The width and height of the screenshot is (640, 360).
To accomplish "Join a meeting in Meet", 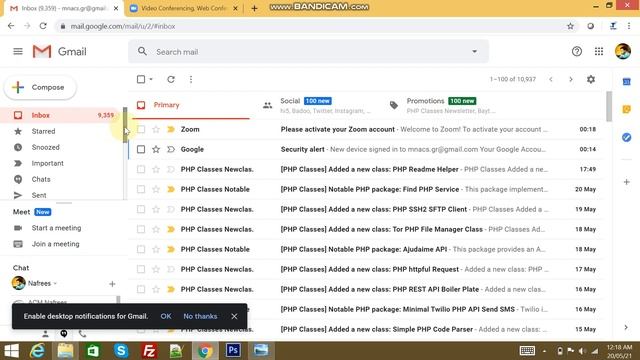I will click(x=56, y=244).
